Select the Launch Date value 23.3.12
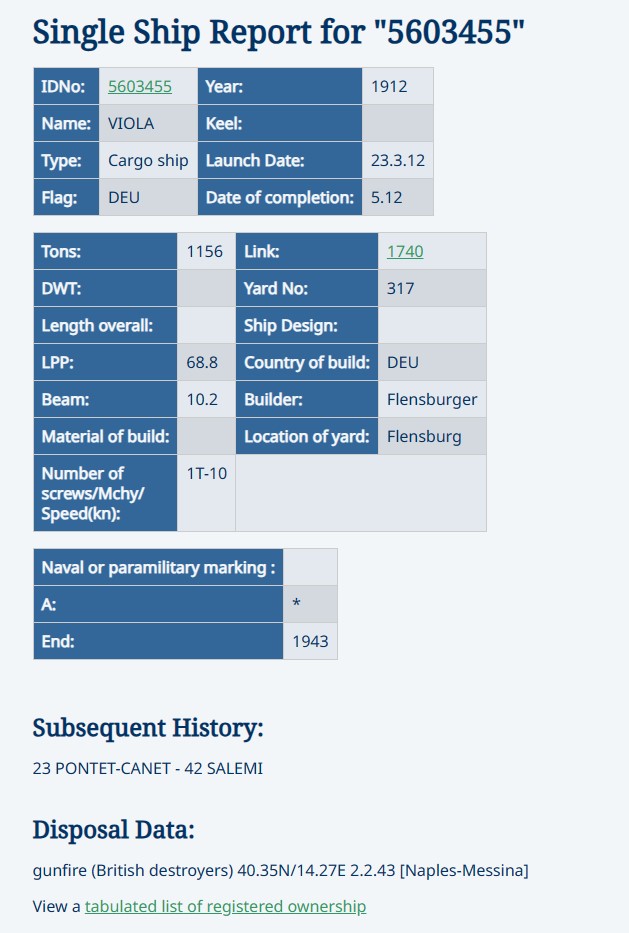629x933 pixels. [x=397, y=161]
